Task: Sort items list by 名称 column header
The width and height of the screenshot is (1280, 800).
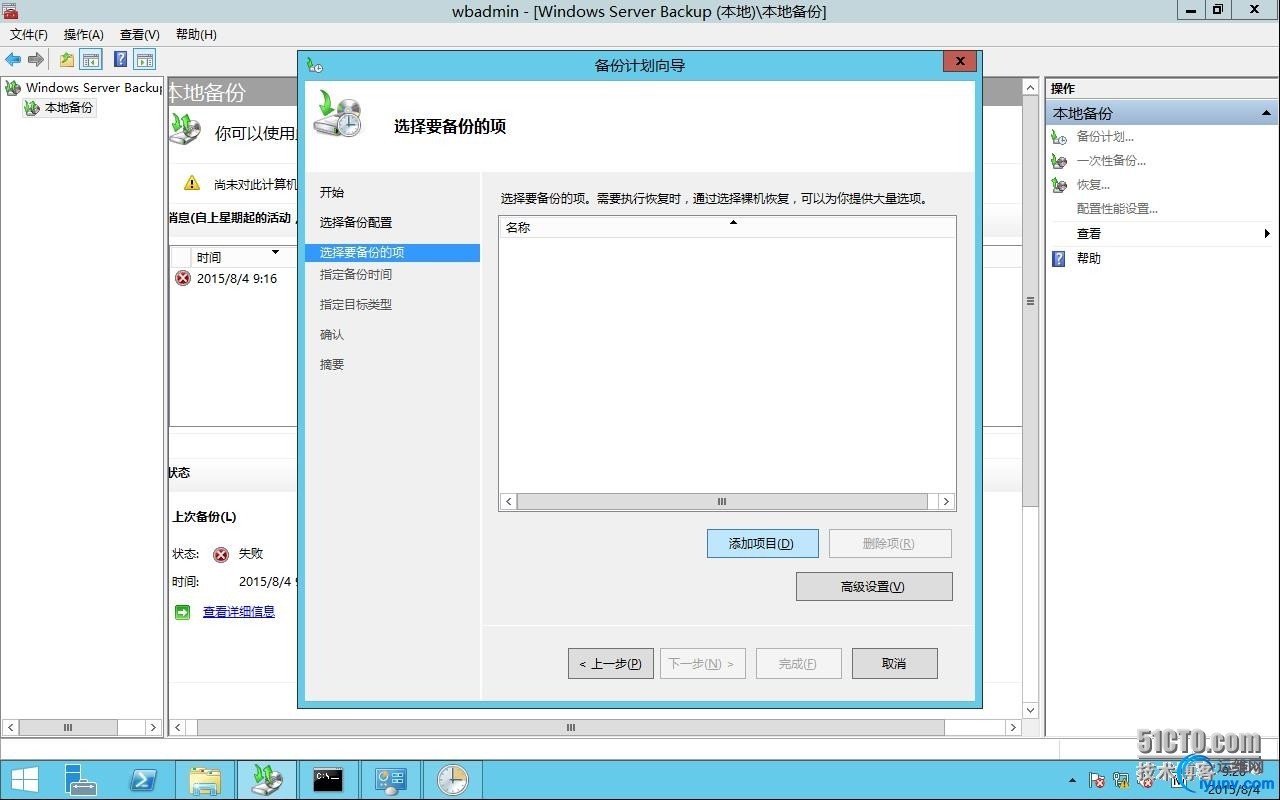Action: (727, 227)
